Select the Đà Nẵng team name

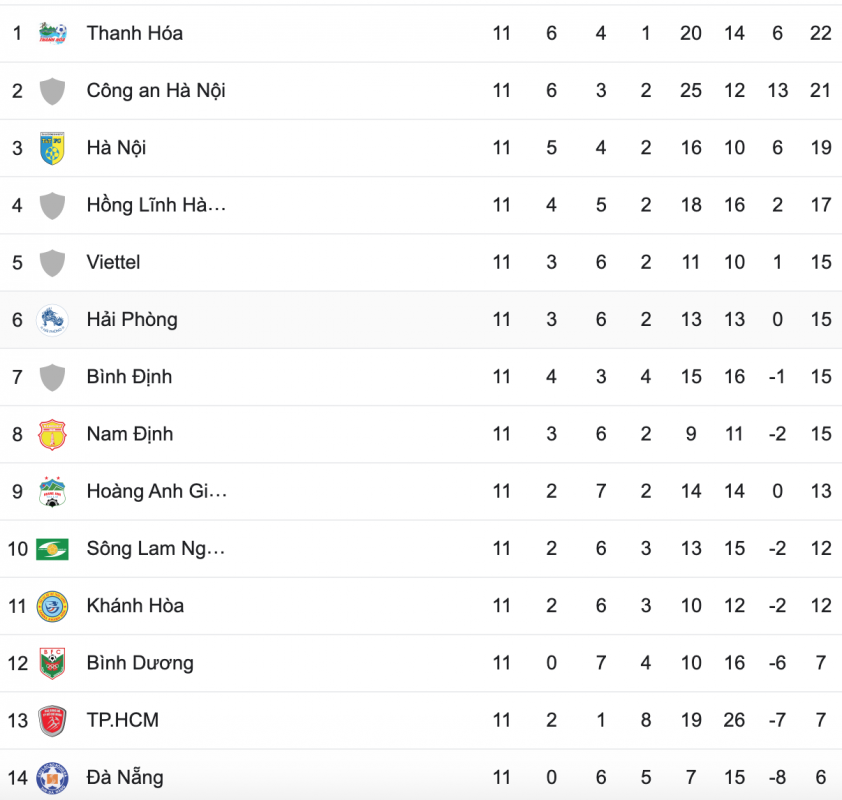[125, 777]
